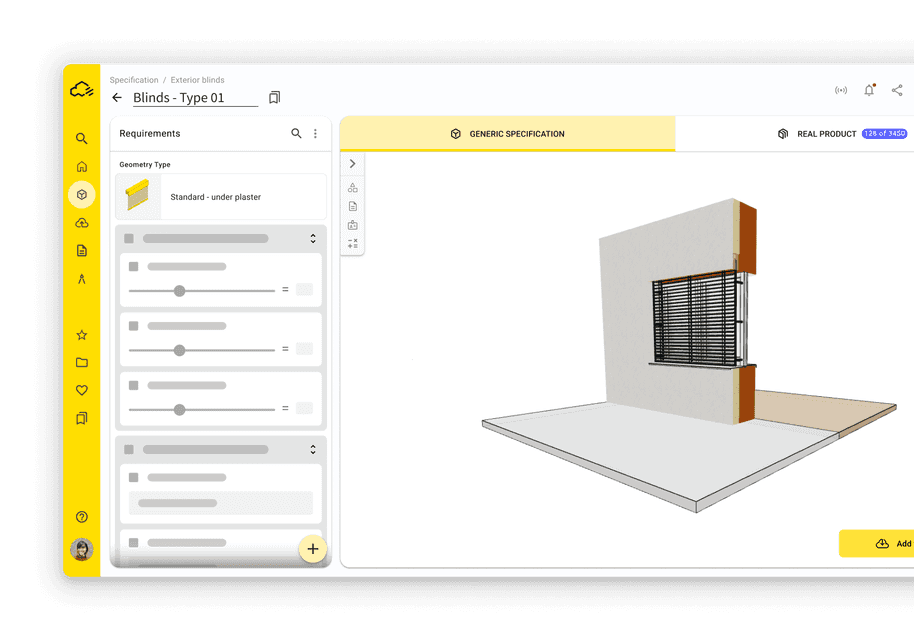The width and height of the screenshot is (914, 641).
Task: Open the Favorites star in the sidebar
Action: pos(82,334)
